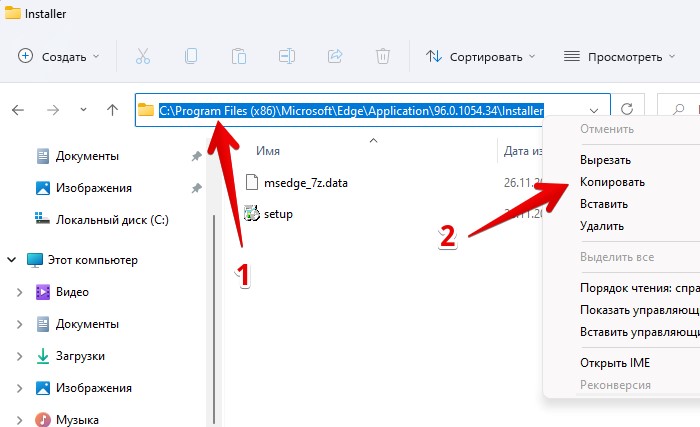This screenshot has height=427, width=700.
Task: Sort by the Дата column header
Action: click(x=522, y=151)
